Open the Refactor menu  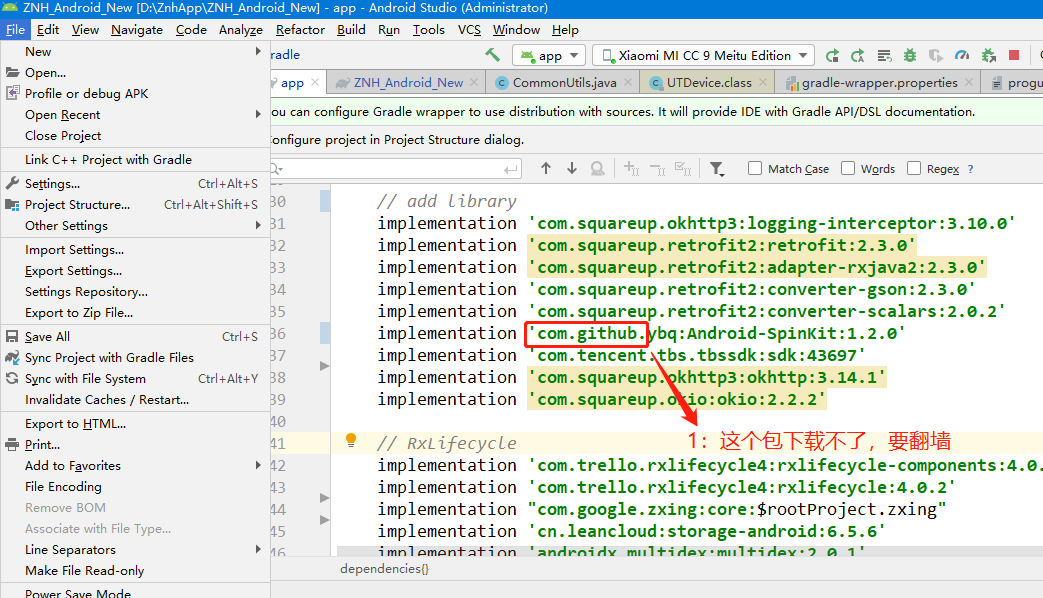pos(300,30)
